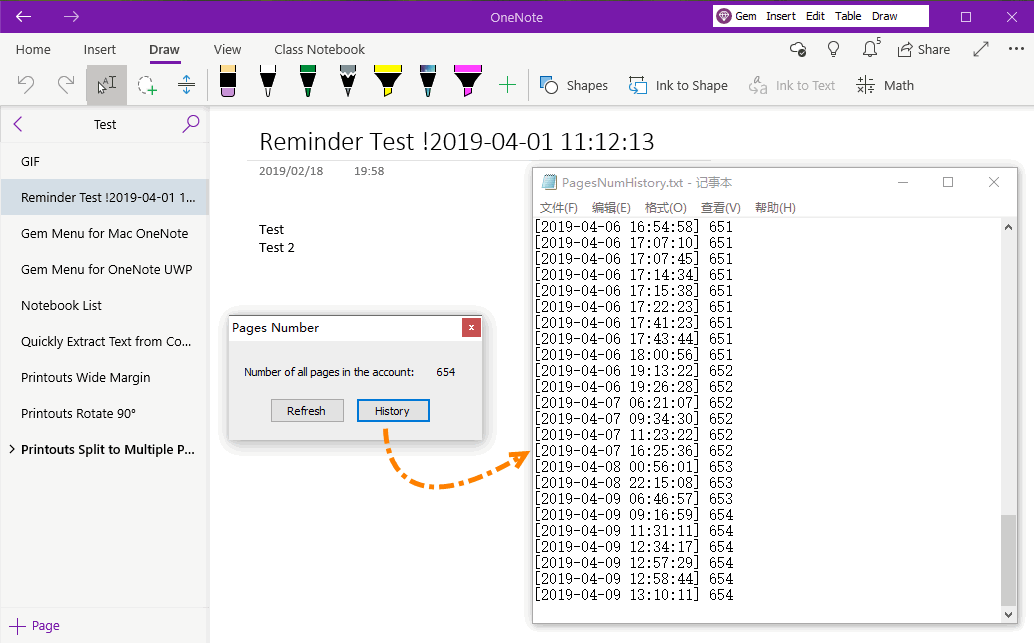Click the back arrow in the title bar
The height and width of the screenshot is (643, 1034).
pos(24,16)
